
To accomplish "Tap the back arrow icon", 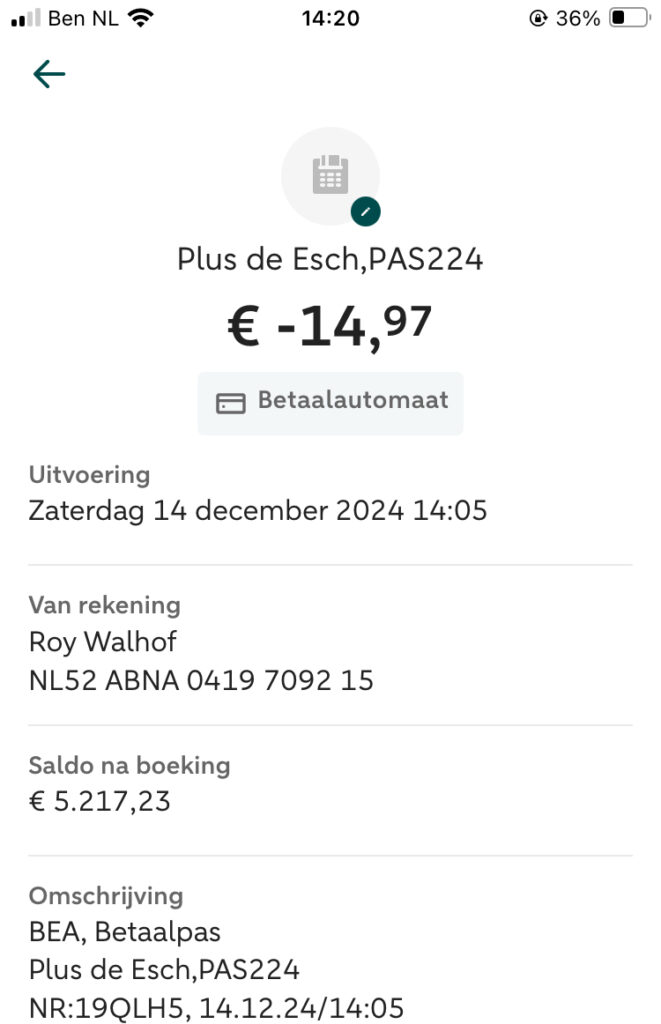I will pyautogui.click(x=49, y=74).
